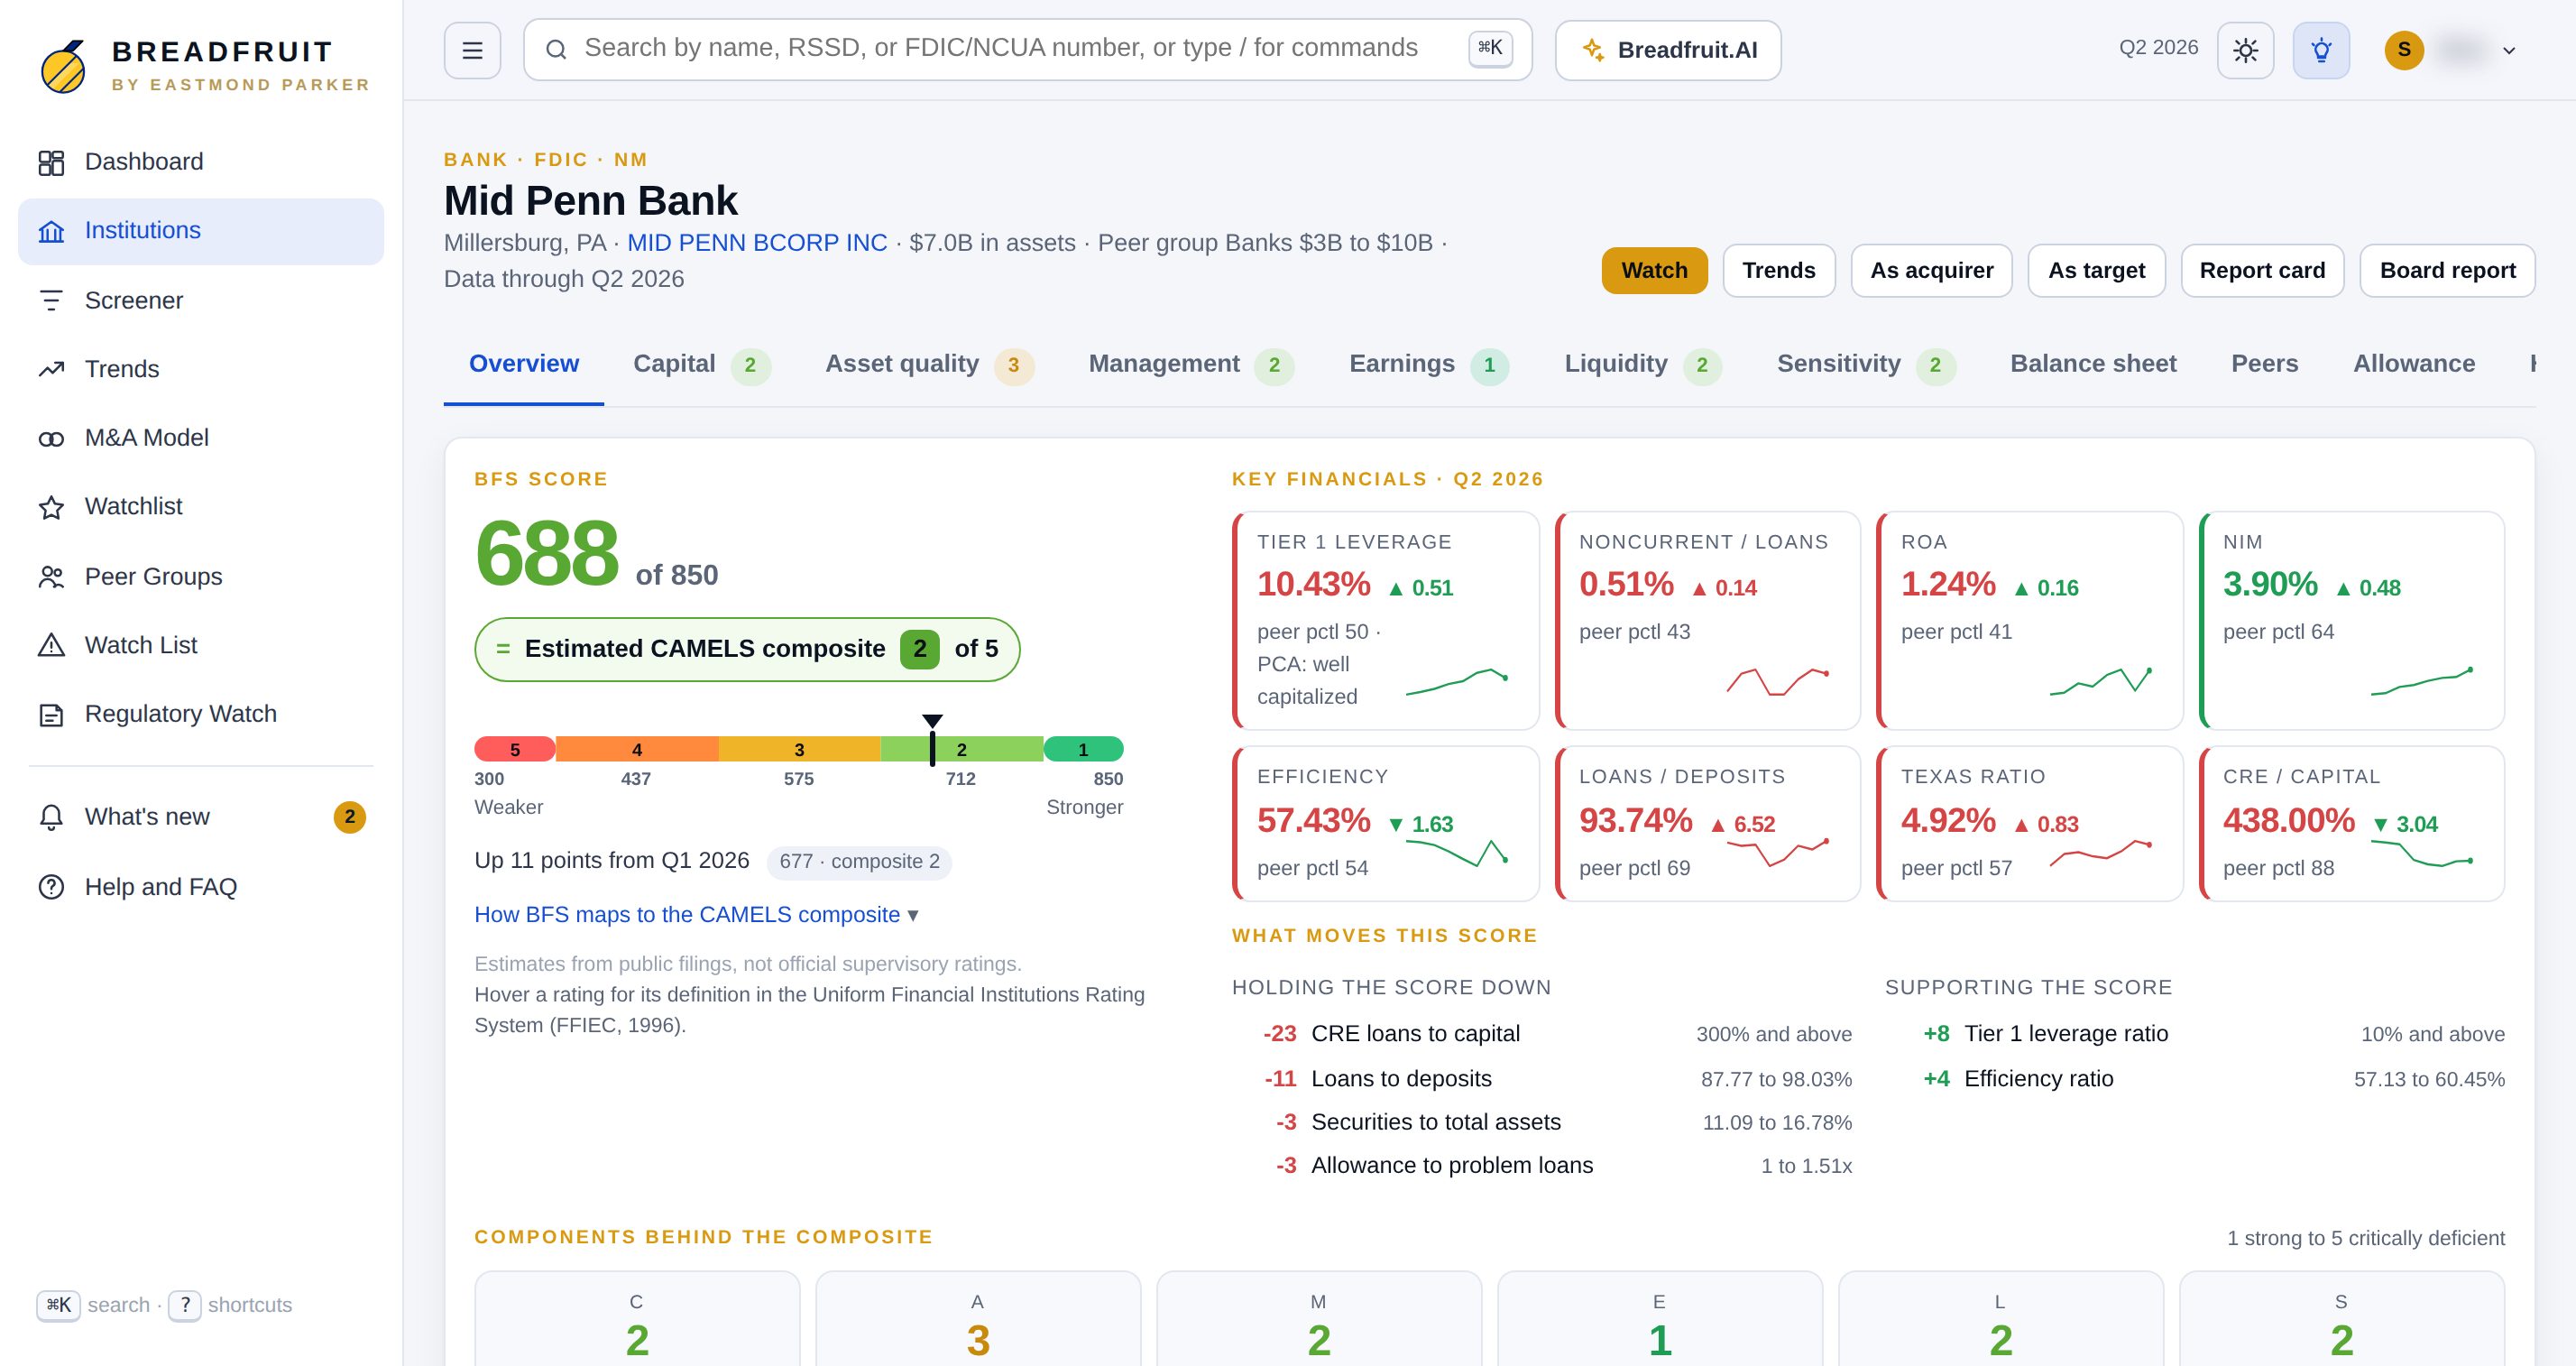The height and width of the screenshot is (1366, 2576).
Task: Open the user account dropdown chevron
Action: (2509, 50)
